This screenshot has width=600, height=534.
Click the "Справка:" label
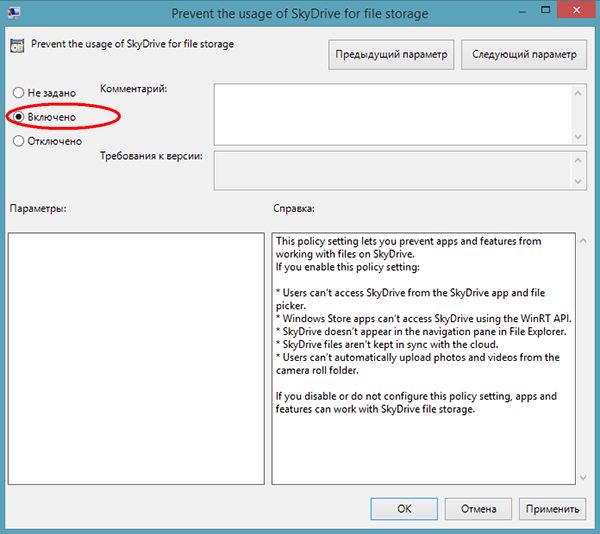click(x=294, y=208)
